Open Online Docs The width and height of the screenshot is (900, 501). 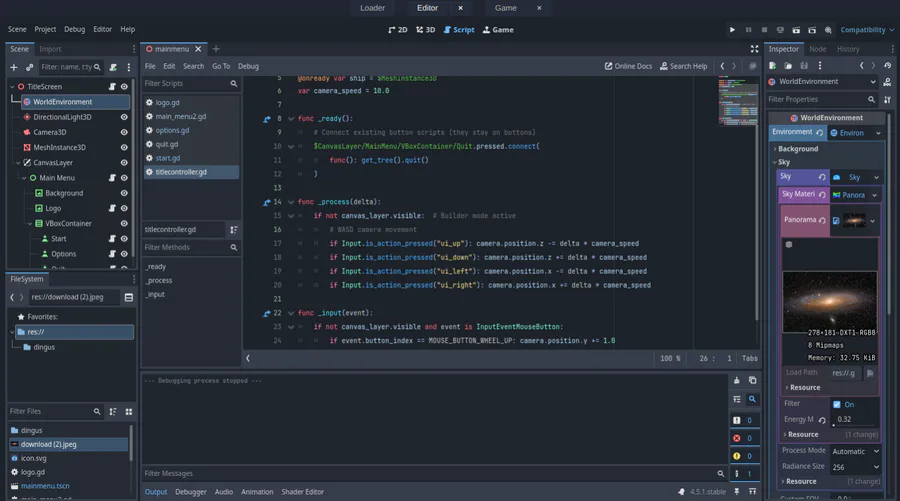[x=628, y=67]
